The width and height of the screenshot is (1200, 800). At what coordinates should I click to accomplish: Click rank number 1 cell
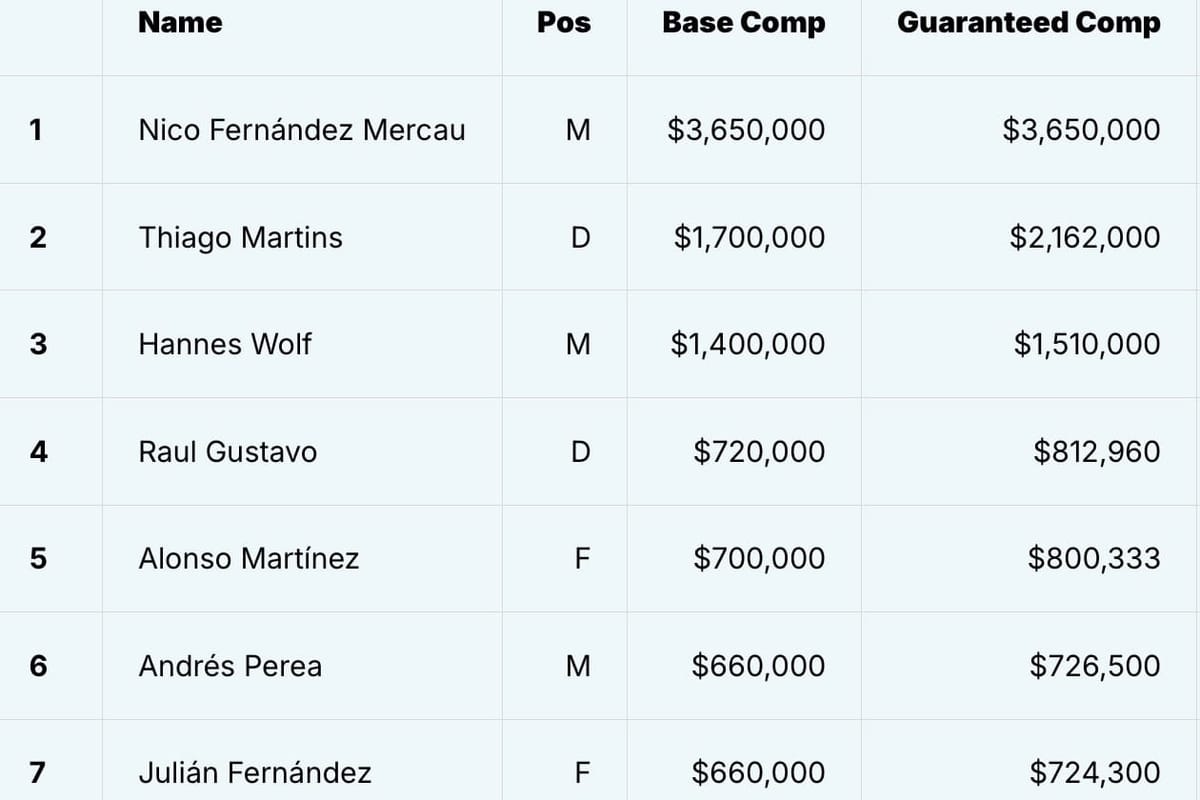(37, 130)
